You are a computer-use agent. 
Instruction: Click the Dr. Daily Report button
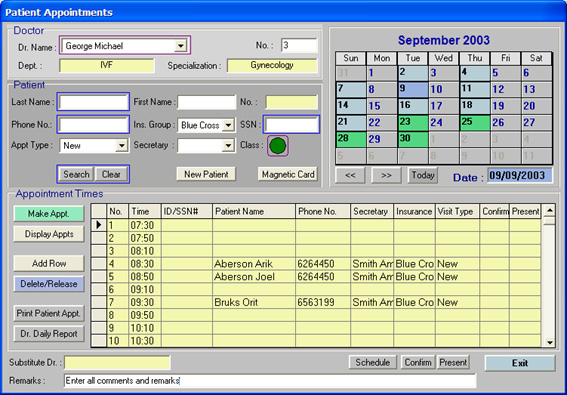(x=49, y=334)
